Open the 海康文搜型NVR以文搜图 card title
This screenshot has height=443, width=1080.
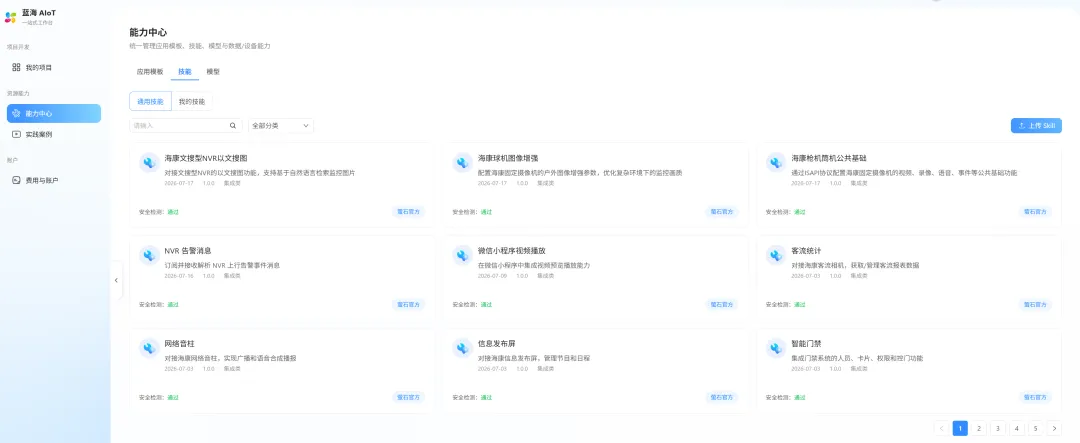point(205,158)
